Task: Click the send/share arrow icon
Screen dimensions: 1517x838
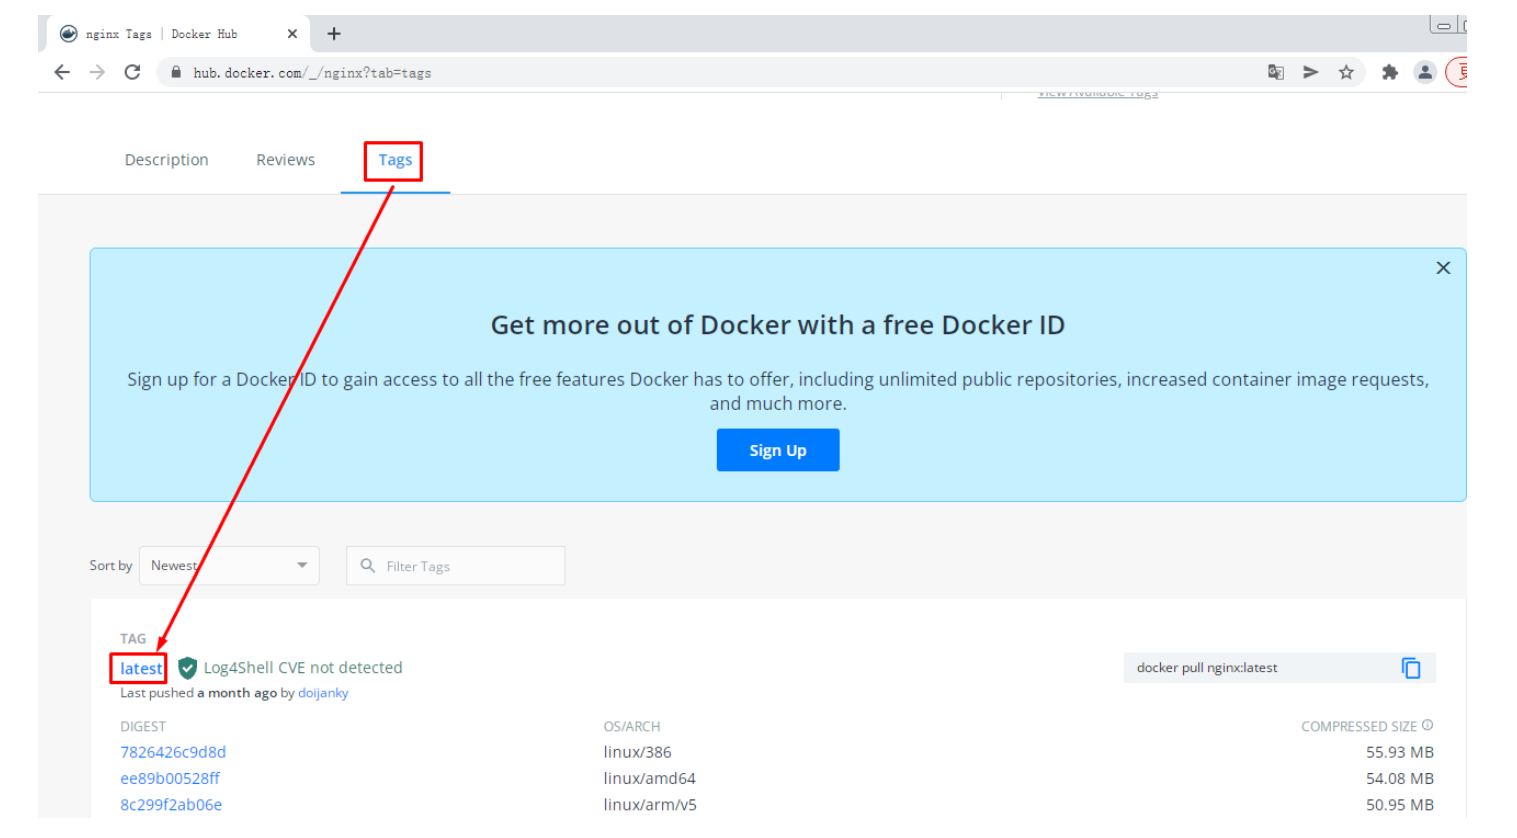Action: (x=1311, y=72)
